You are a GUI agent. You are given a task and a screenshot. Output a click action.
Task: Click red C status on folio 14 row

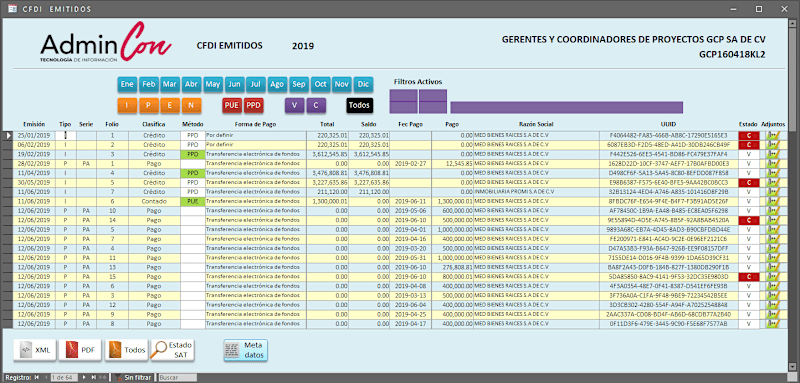(749, 220)
